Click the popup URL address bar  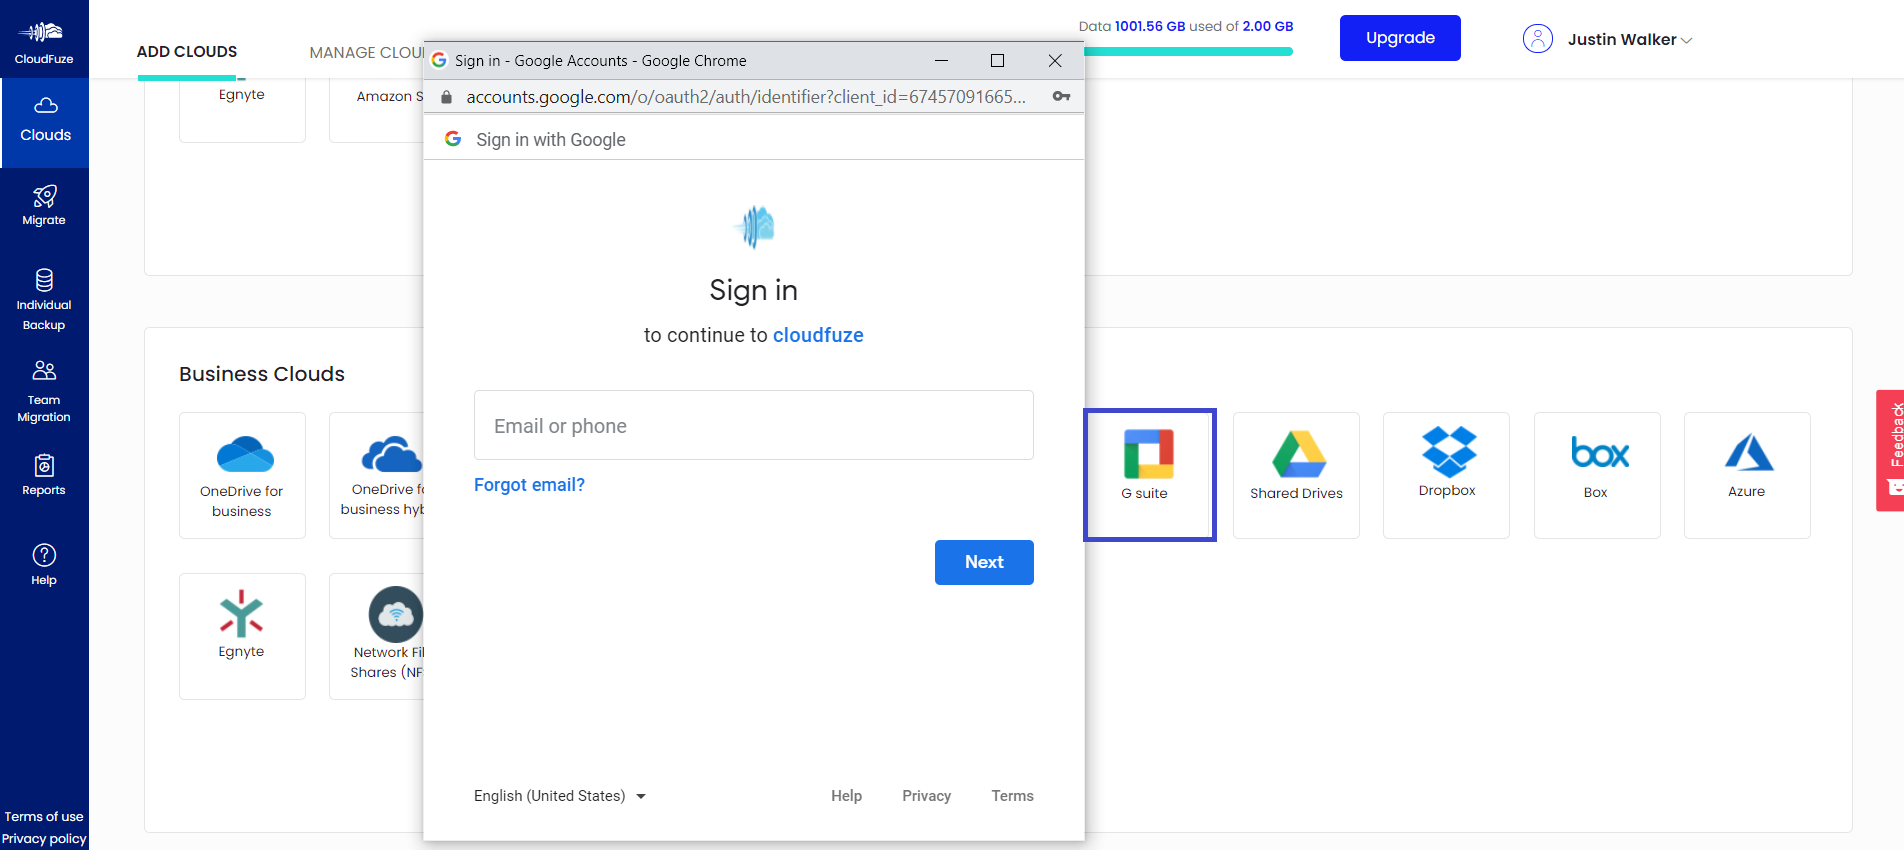point(745,97)
